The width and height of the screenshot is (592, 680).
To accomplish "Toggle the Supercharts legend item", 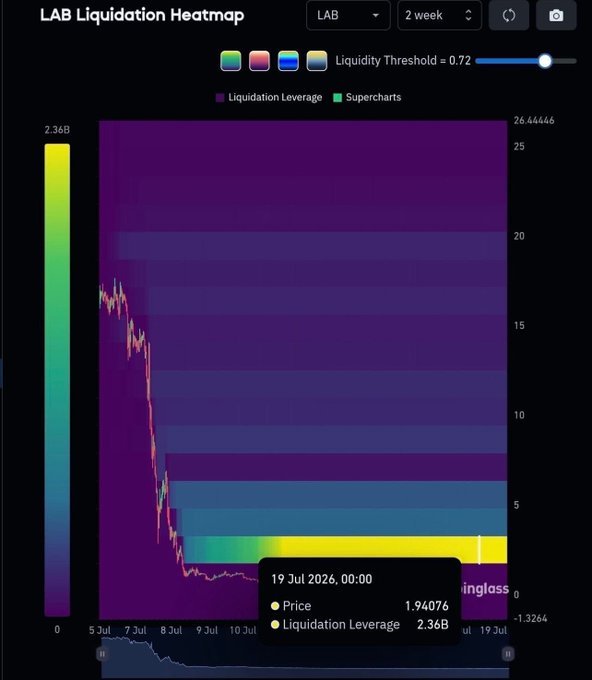I will pyautogui.click(x=367, y=97).
